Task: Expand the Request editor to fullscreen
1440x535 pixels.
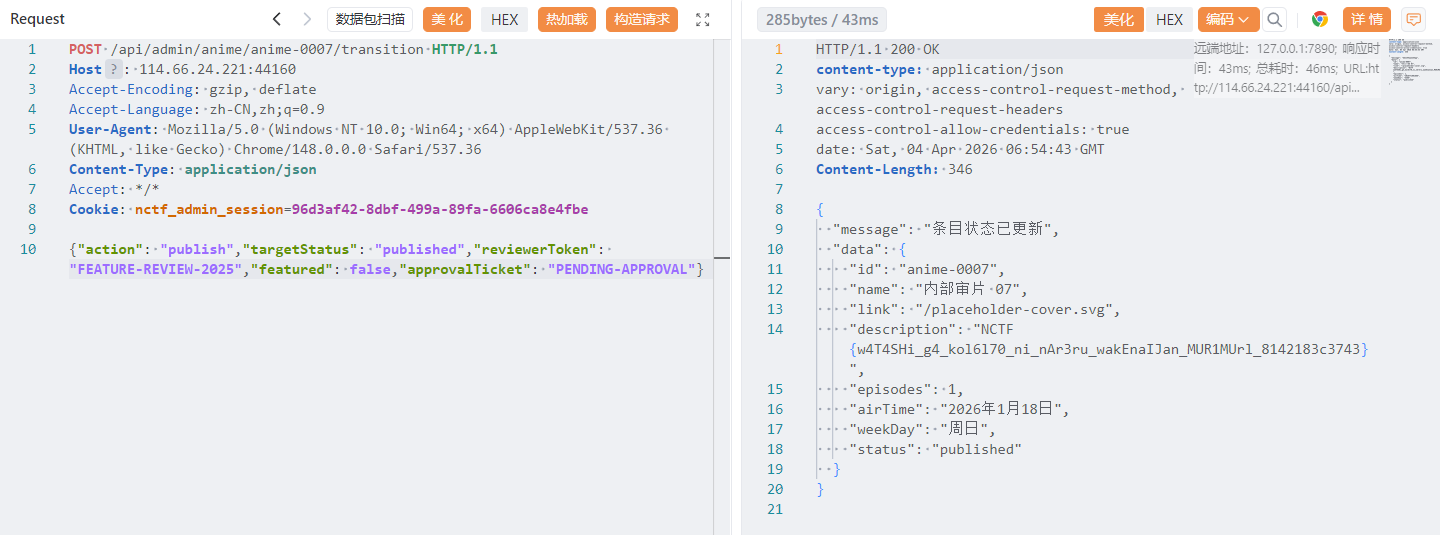Action: [703, 19]
